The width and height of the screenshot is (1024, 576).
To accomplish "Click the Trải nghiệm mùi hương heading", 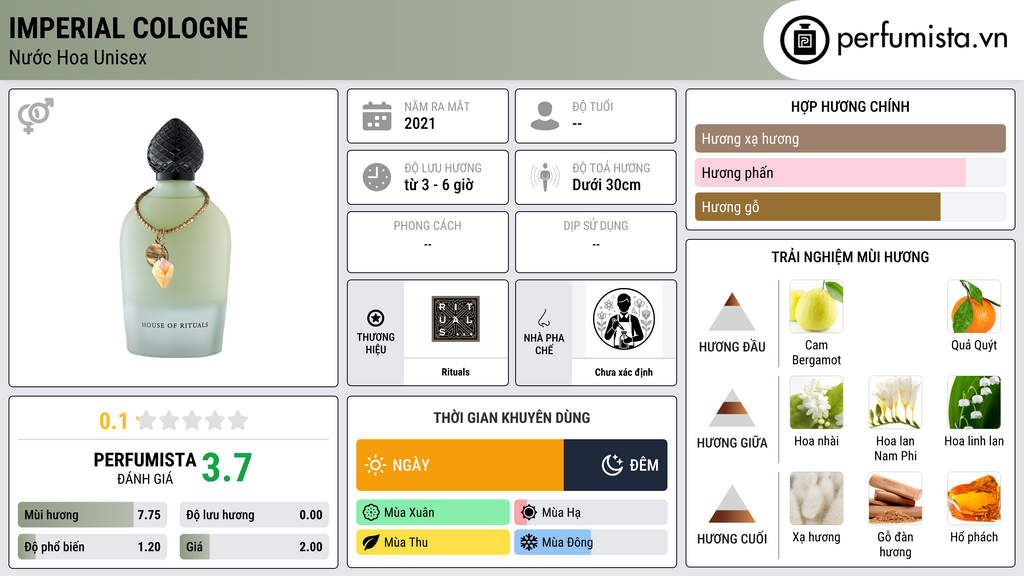I will coord(850,257).
